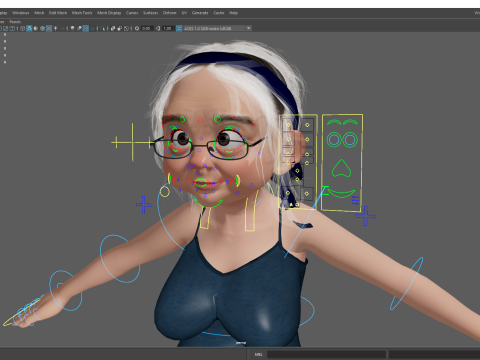This screenshot has width=480, height=360.
Task: Open the Generate menu
Action: point(200,13)
